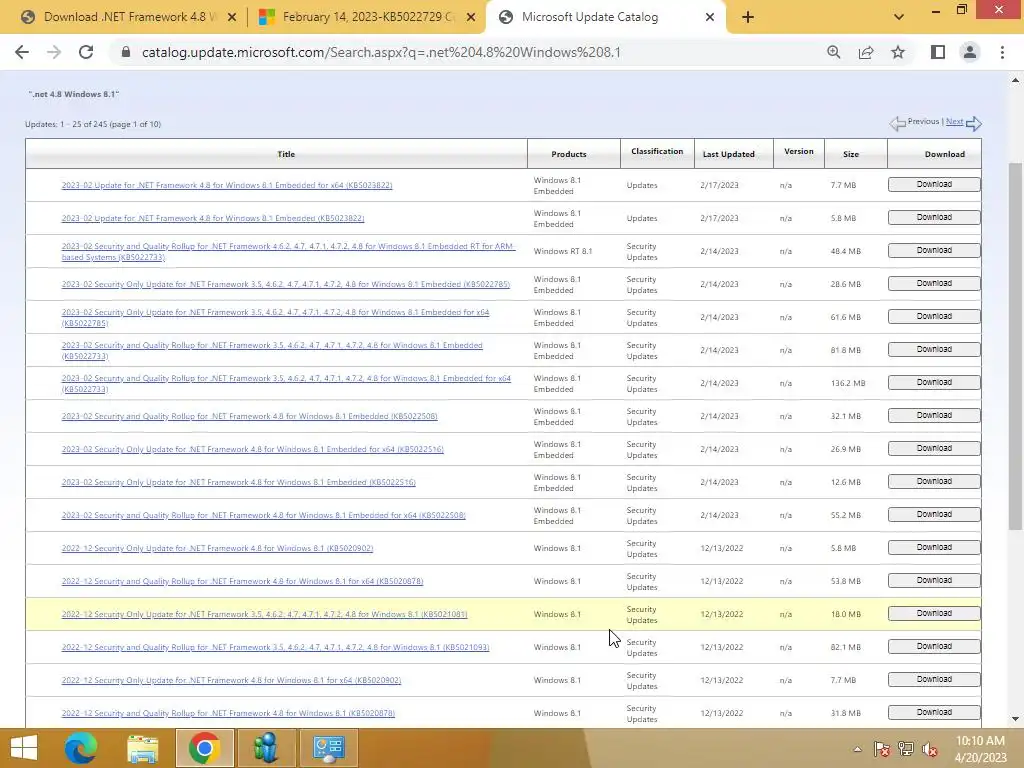Reload the catalog page
The width and height of the screenshot is (1024, 768).
(86, 52)
